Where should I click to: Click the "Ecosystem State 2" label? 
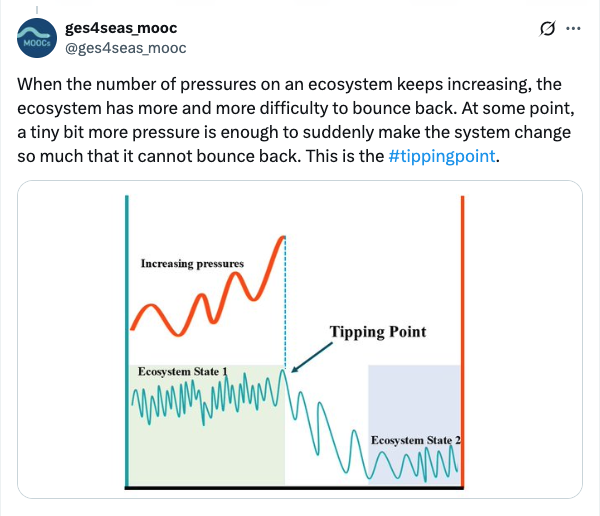[415, 441]
